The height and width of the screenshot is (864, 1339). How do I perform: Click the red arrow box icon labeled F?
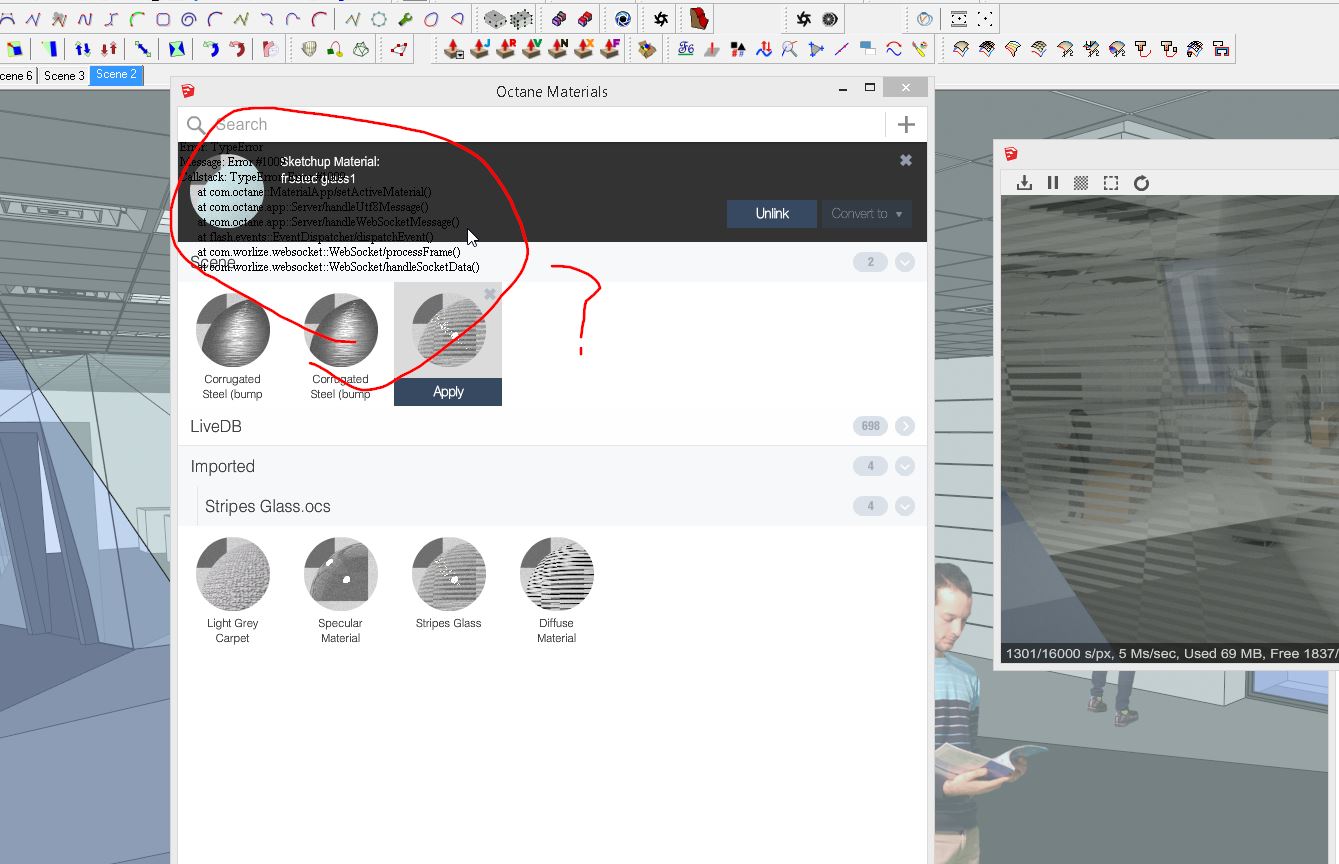click(x=610, y=48)
